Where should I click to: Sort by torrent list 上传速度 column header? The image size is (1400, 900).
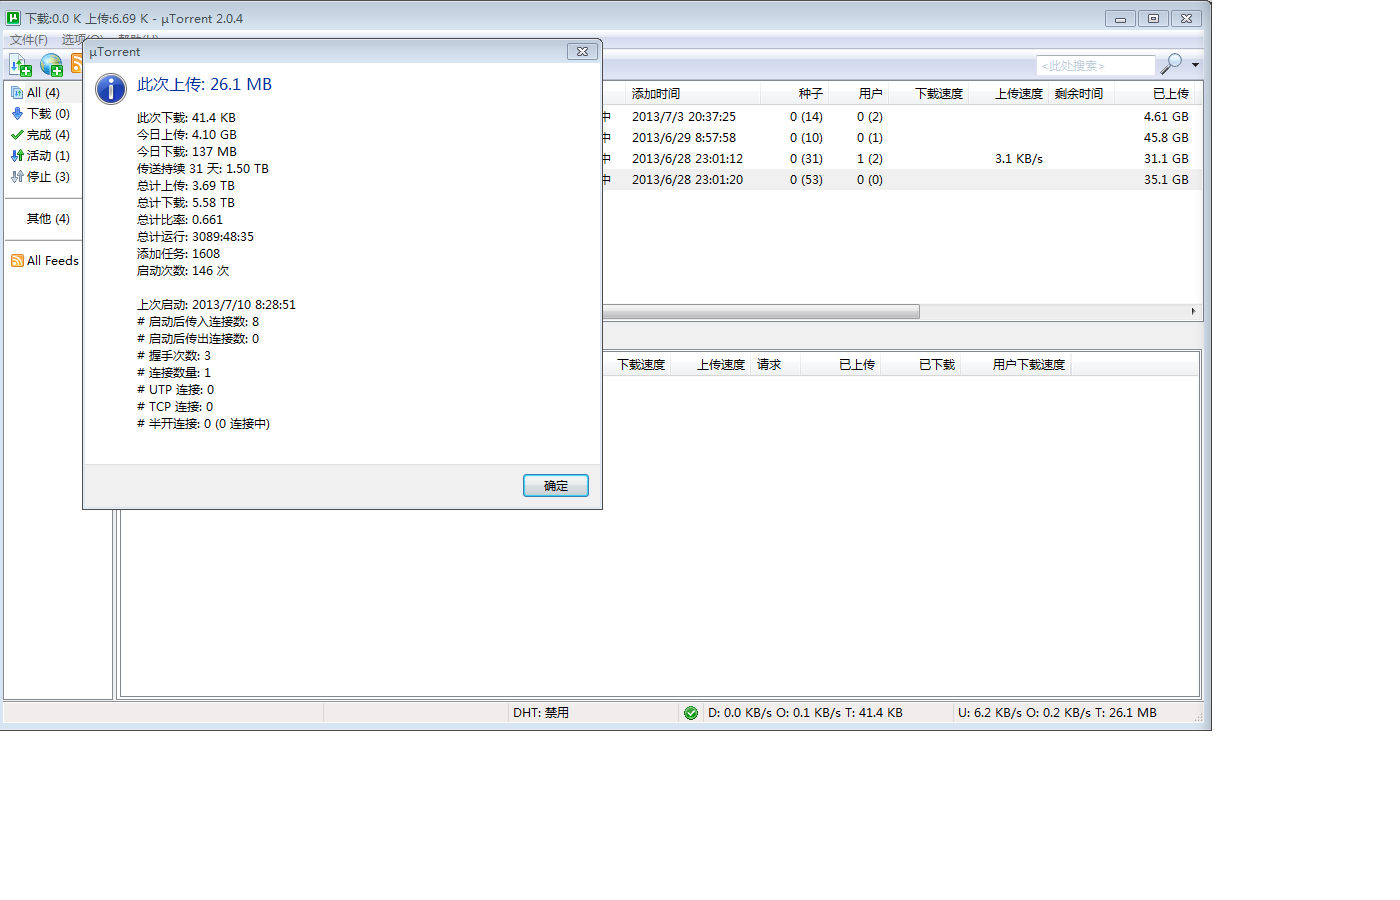pos(1010,94)
